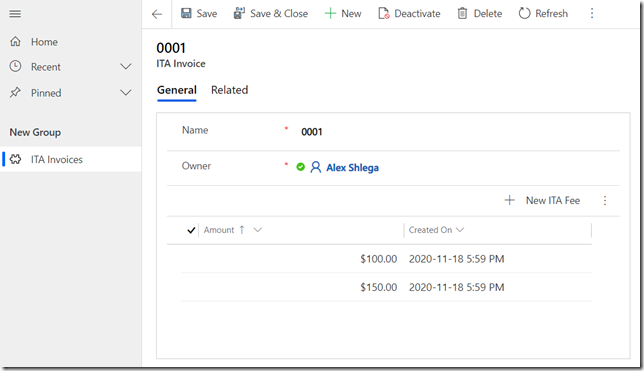Select ITA Invoices in the sidebar
The image size is (644, 371).
pos(71,159)
